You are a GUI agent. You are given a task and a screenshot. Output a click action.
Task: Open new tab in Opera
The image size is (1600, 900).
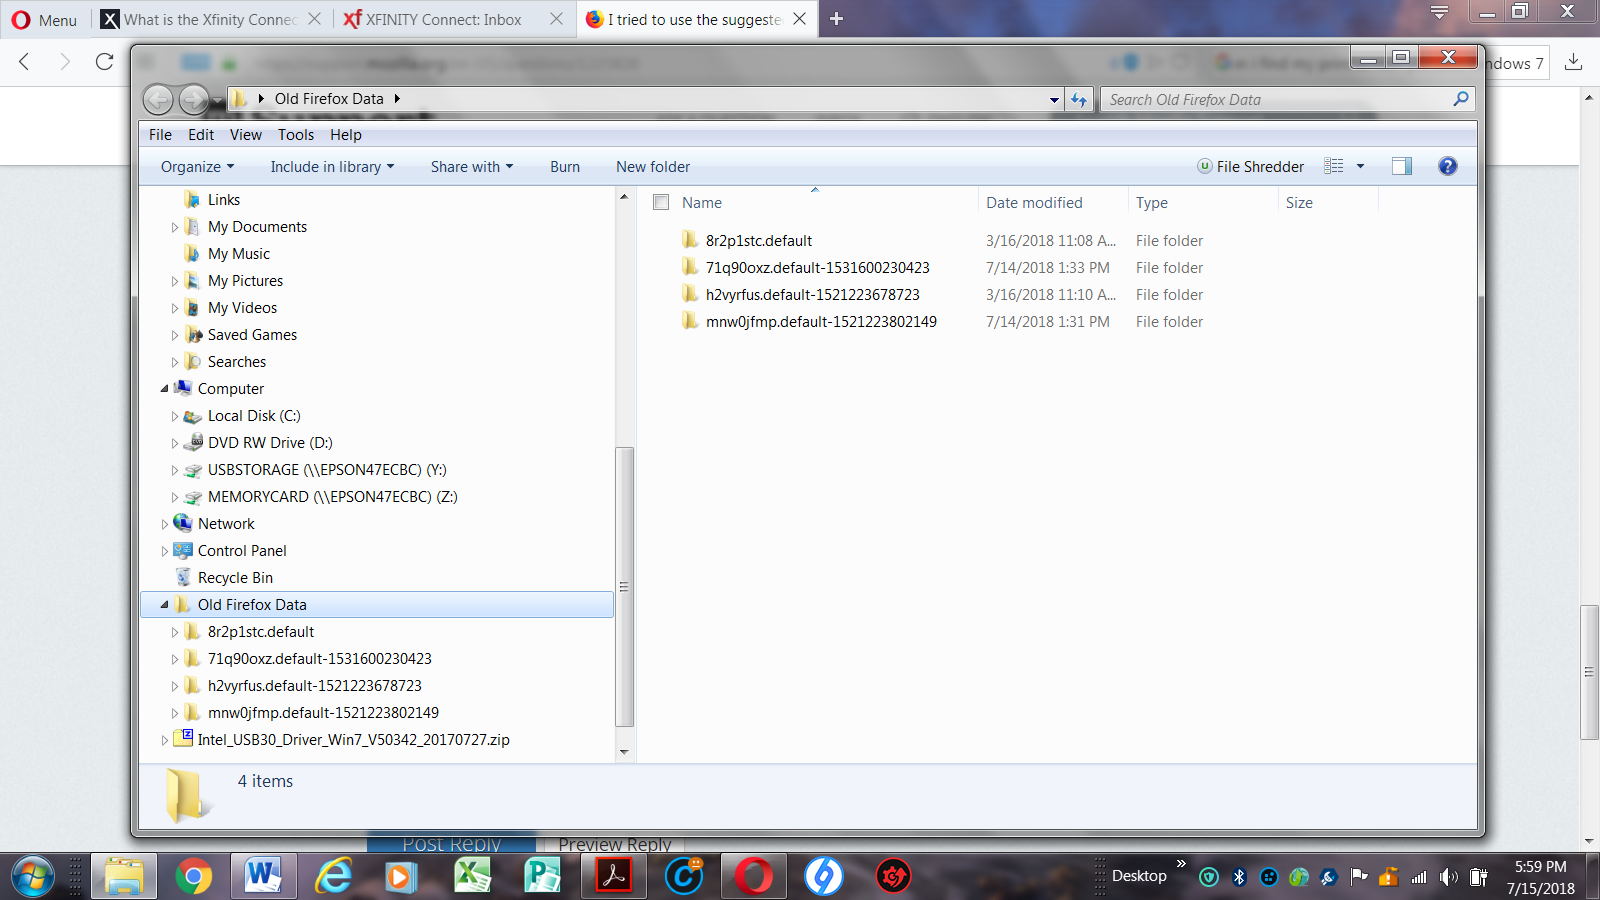[836, 19]
